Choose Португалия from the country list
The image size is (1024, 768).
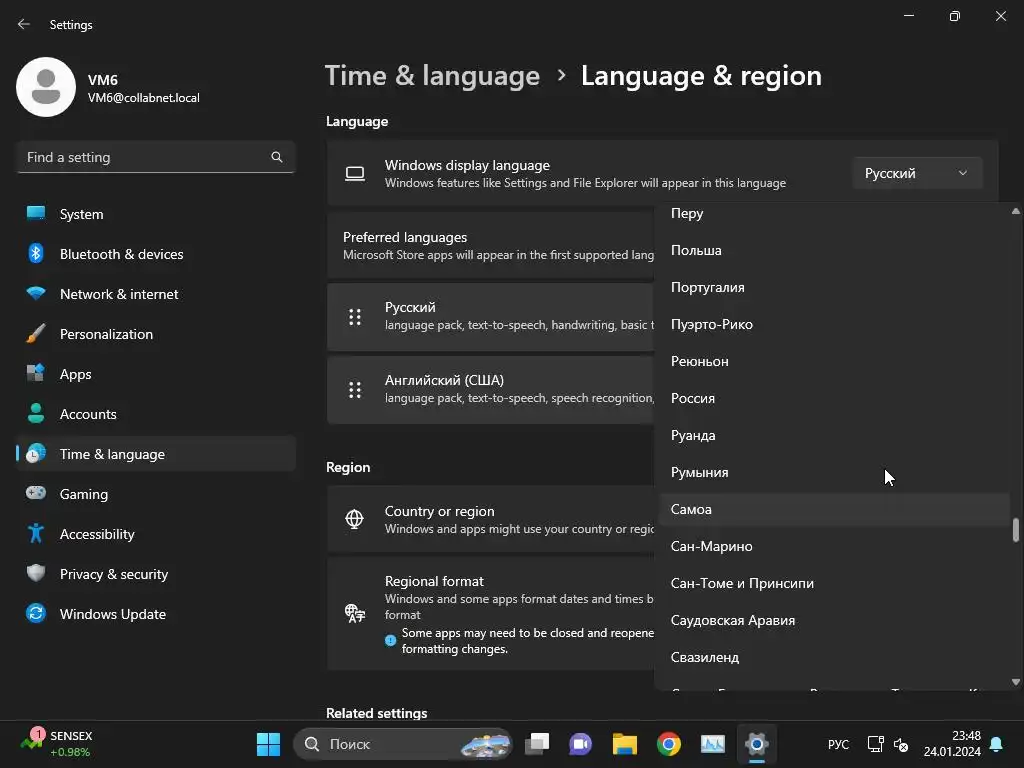(833, 287)
